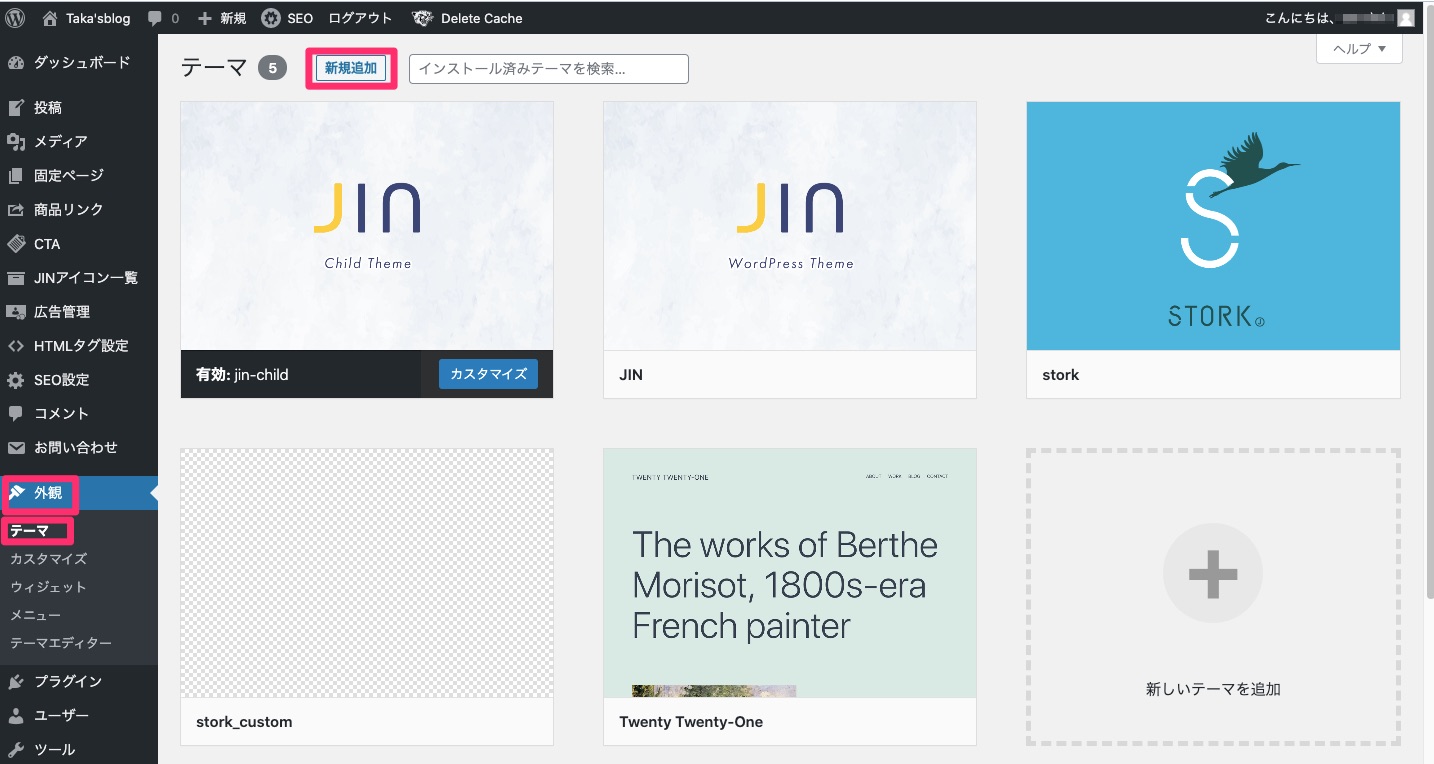This screenshot has height=764, width=1434.
Task: Click the Twenty Twenty-One theme name label
Action: [691, 722]
